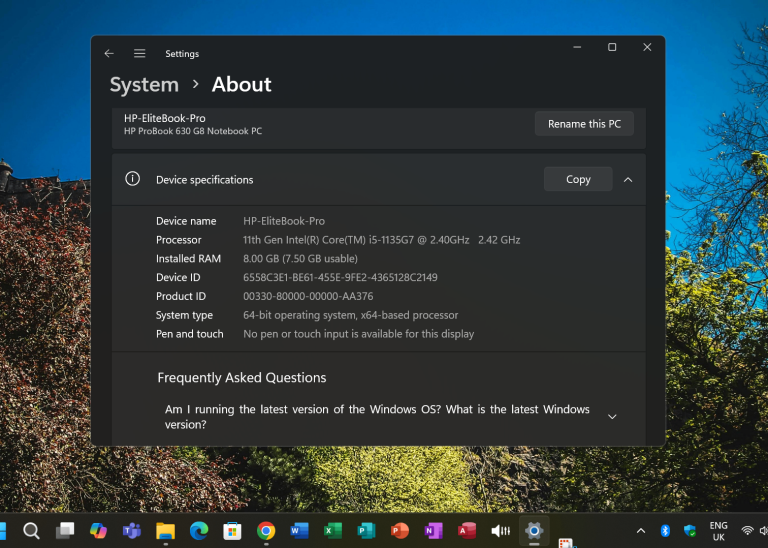Screen dimensions: 768x548
Task: Click the Bluetooth icon in system tray
Action: 665,530
